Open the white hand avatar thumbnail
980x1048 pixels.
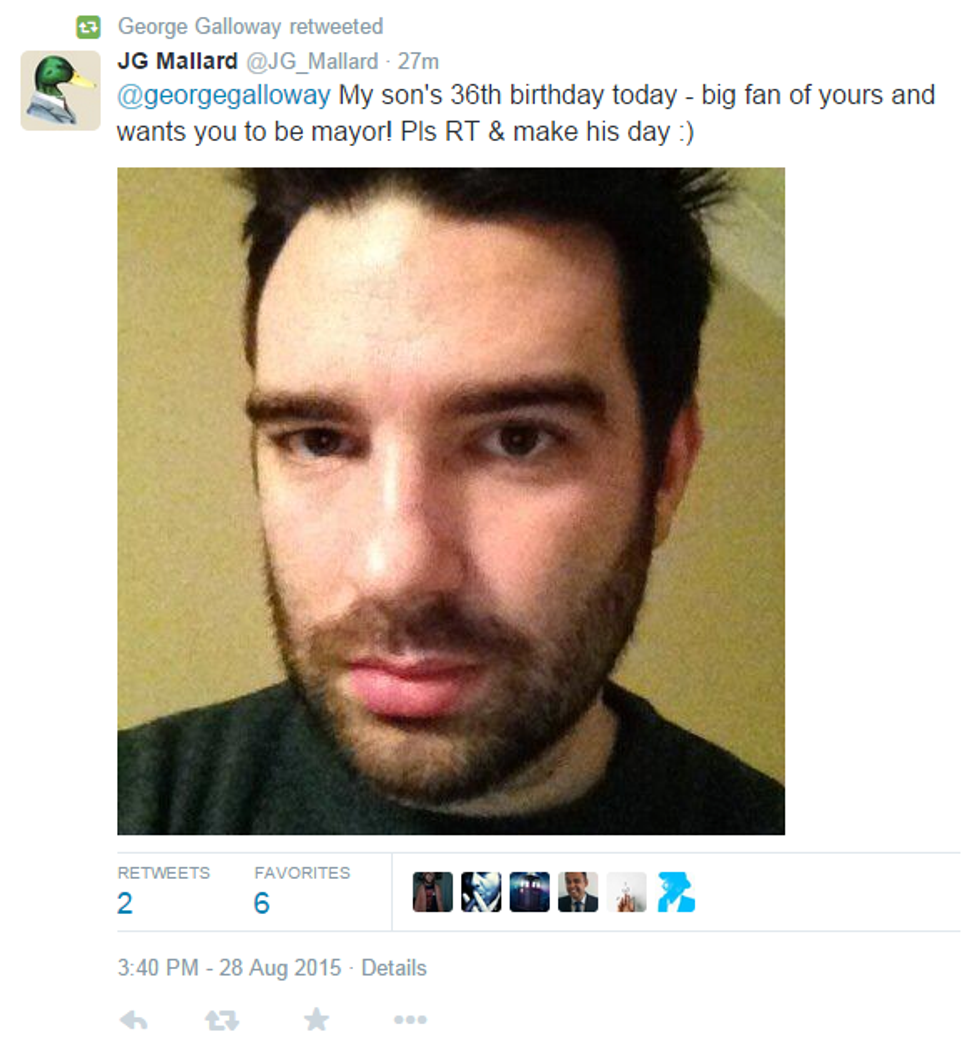click(x=627, y=892)
